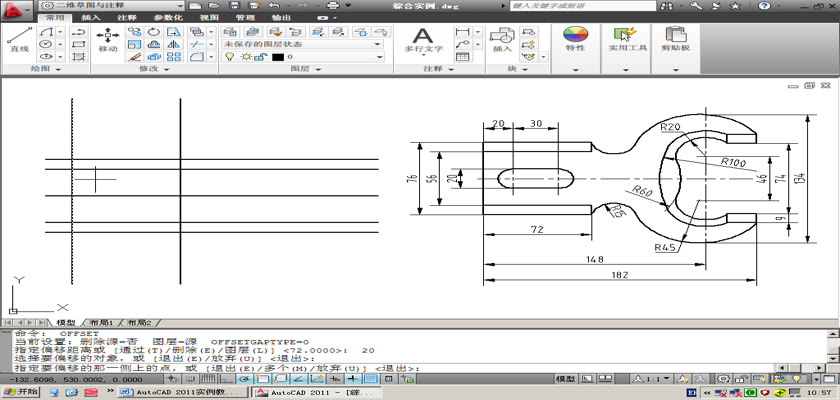The height and width of the screenshot is (400, 840).
Task: Toggle the layer lock padlock icon
Action: [259, 57]
